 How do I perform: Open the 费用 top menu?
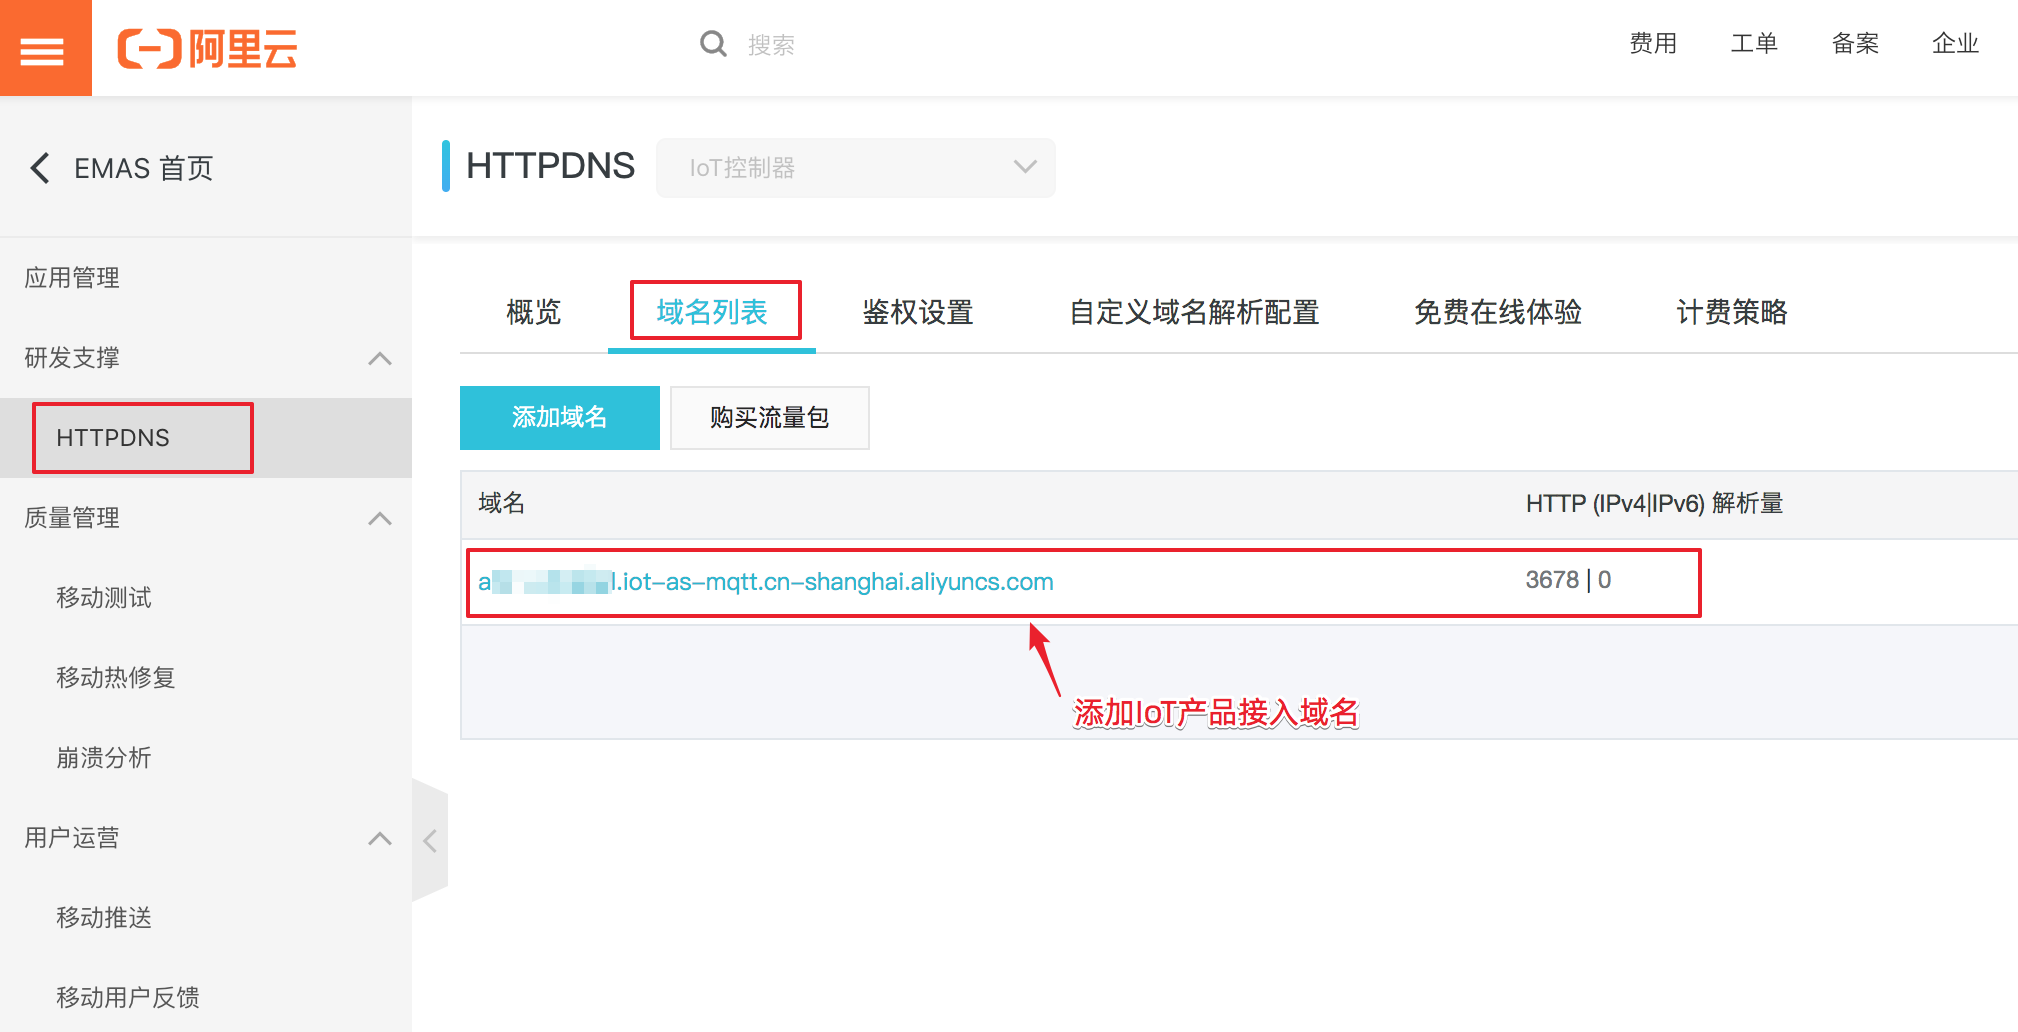tap(1653, 43)
